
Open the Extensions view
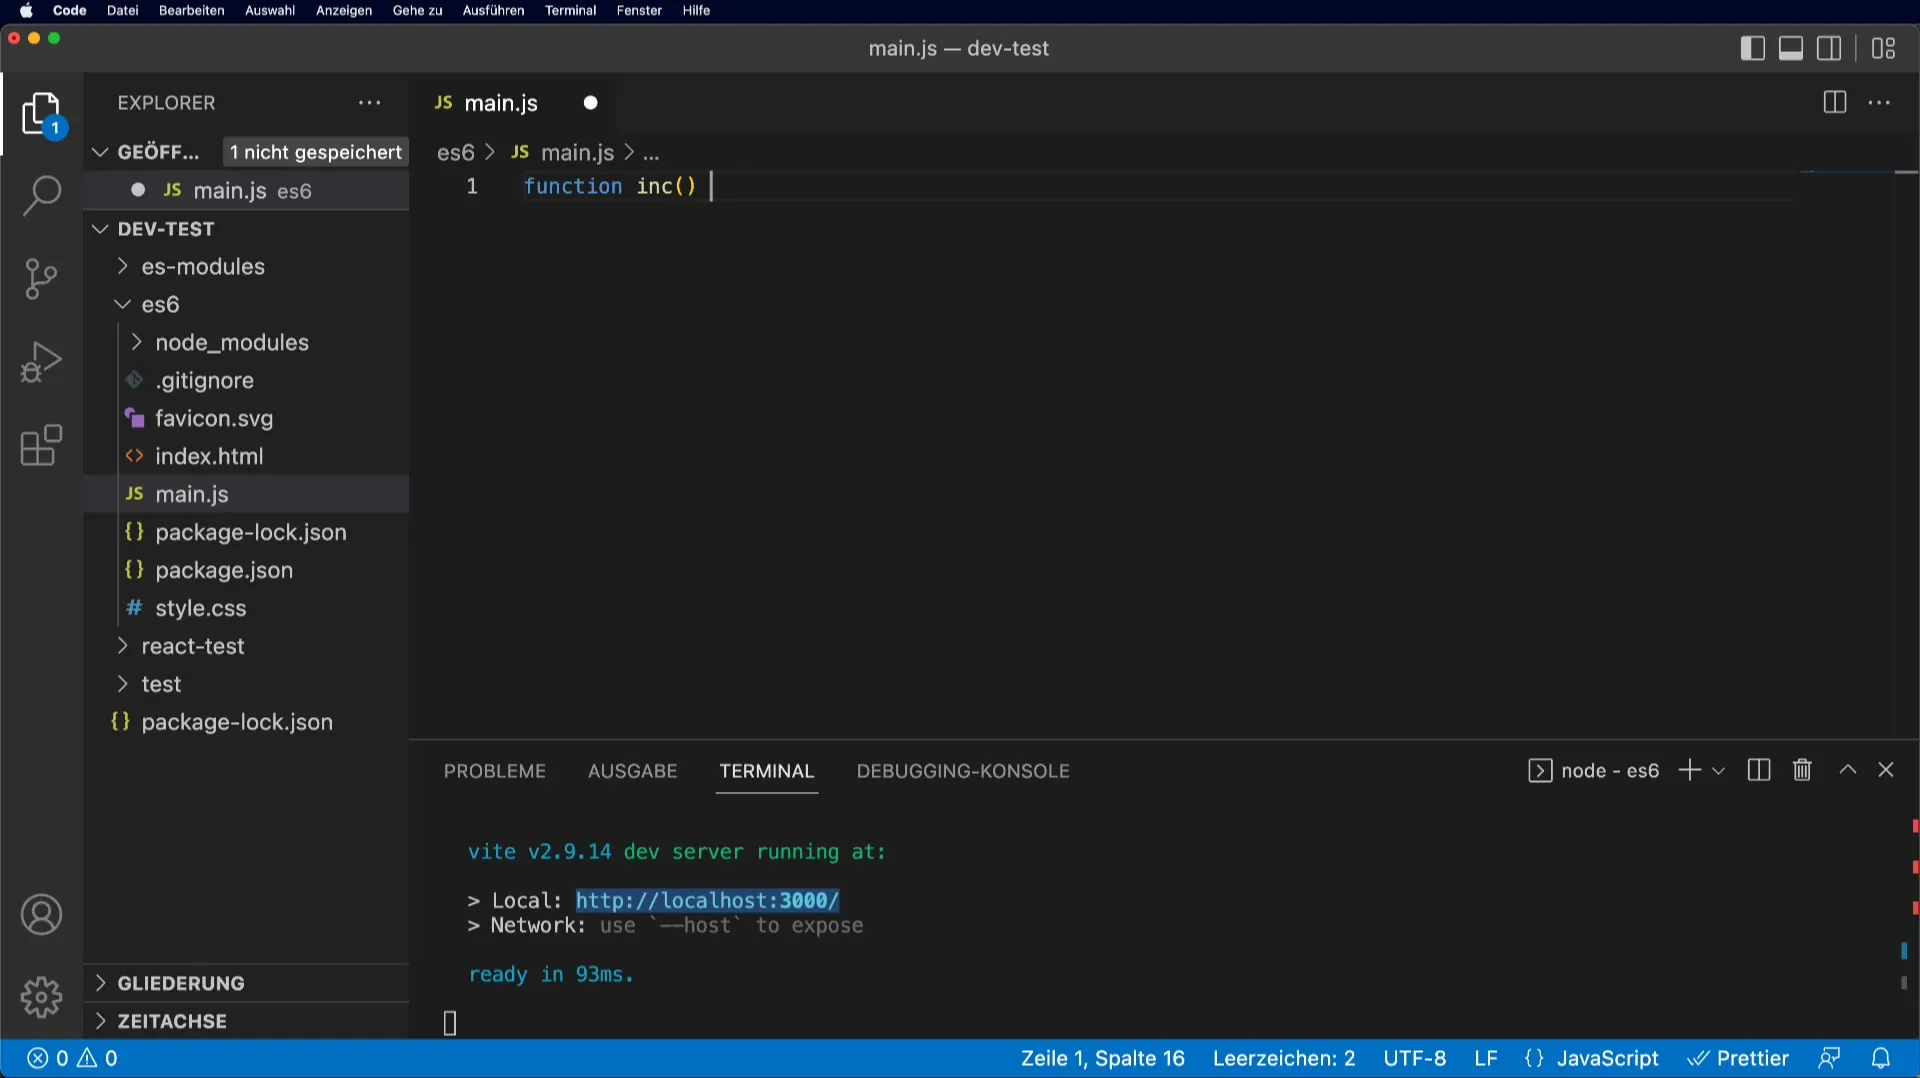point(41,446)
